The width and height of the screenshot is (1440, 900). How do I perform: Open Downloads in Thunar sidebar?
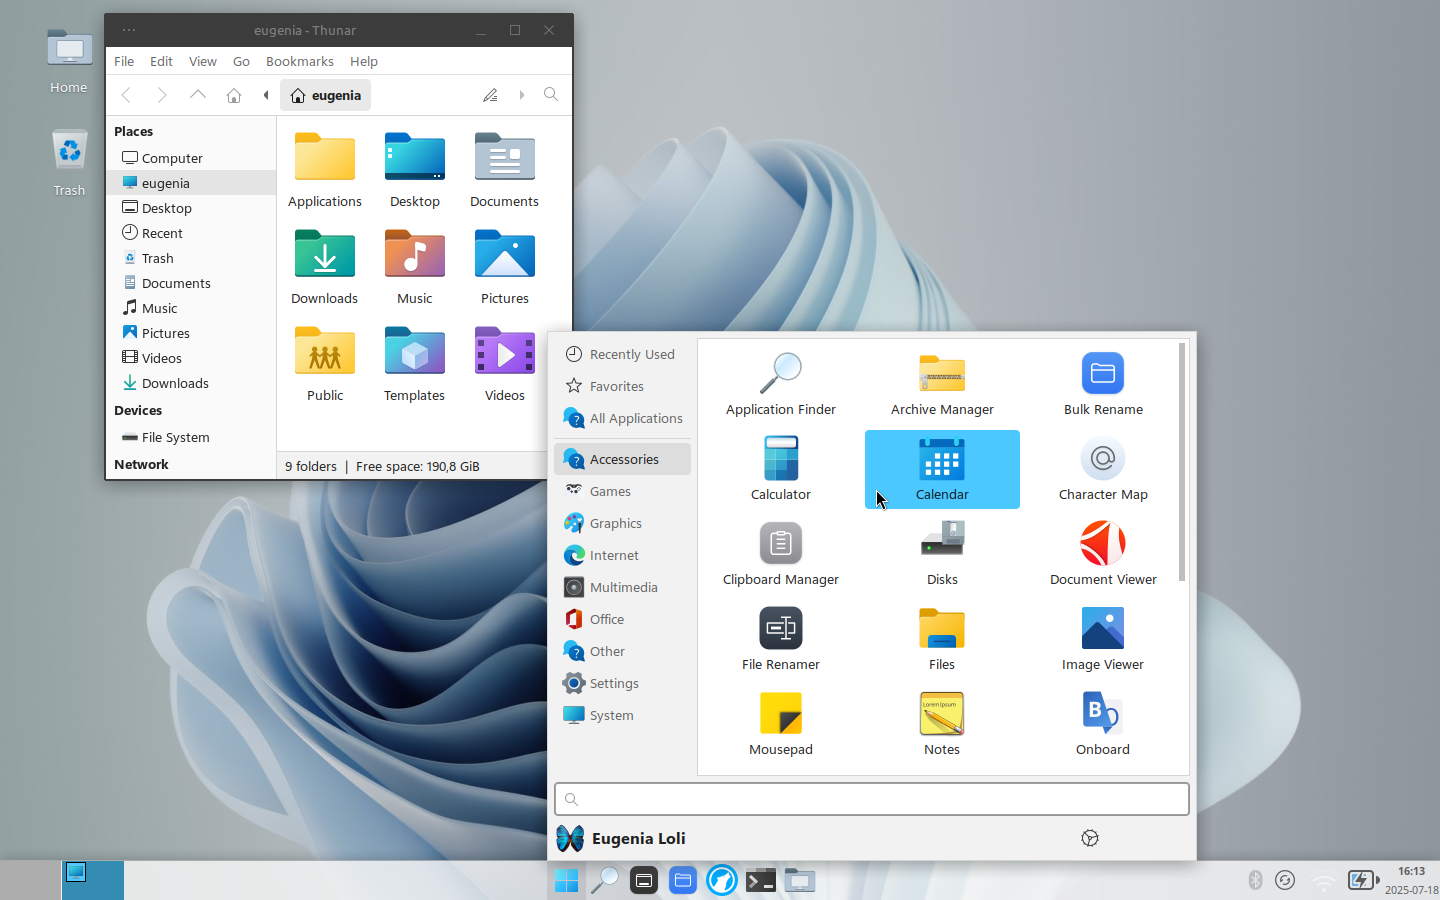tap(191, 383)
